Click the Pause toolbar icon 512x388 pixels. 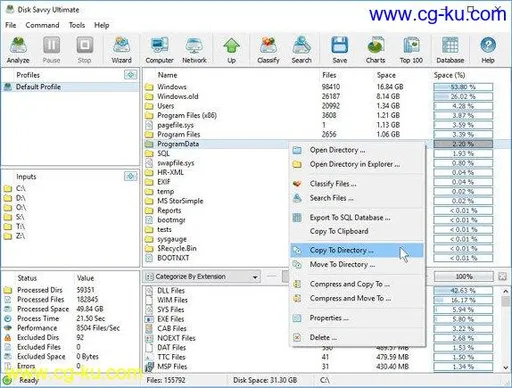coord(51,50)
